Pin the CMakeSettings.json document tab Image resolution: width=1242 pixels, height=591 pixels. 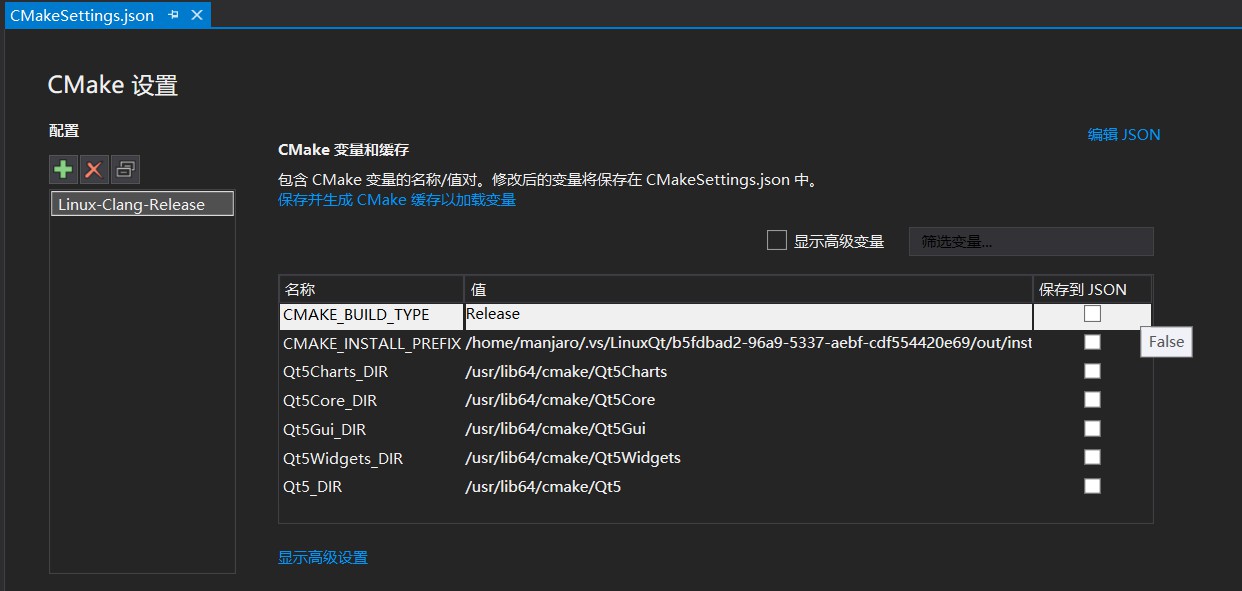pyautogui.click(x=172, y=15)
